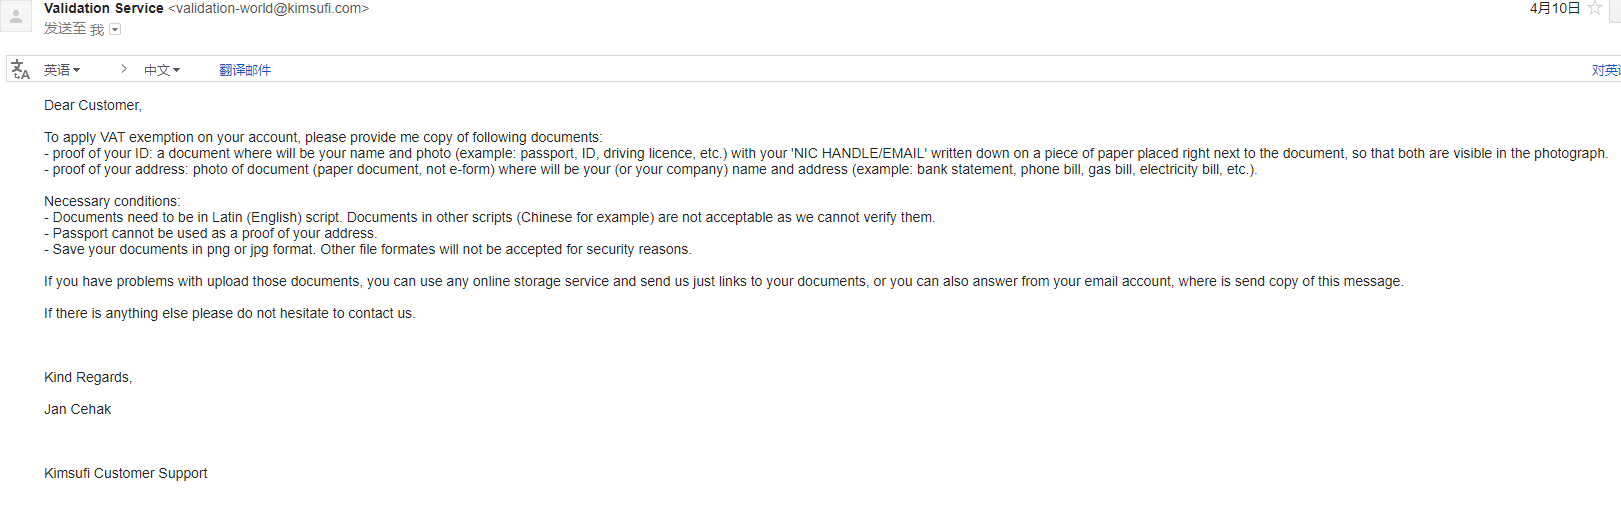Click the arrow between 英语 and 中文
Screen dimensions: 1621x510
(123, 69)
